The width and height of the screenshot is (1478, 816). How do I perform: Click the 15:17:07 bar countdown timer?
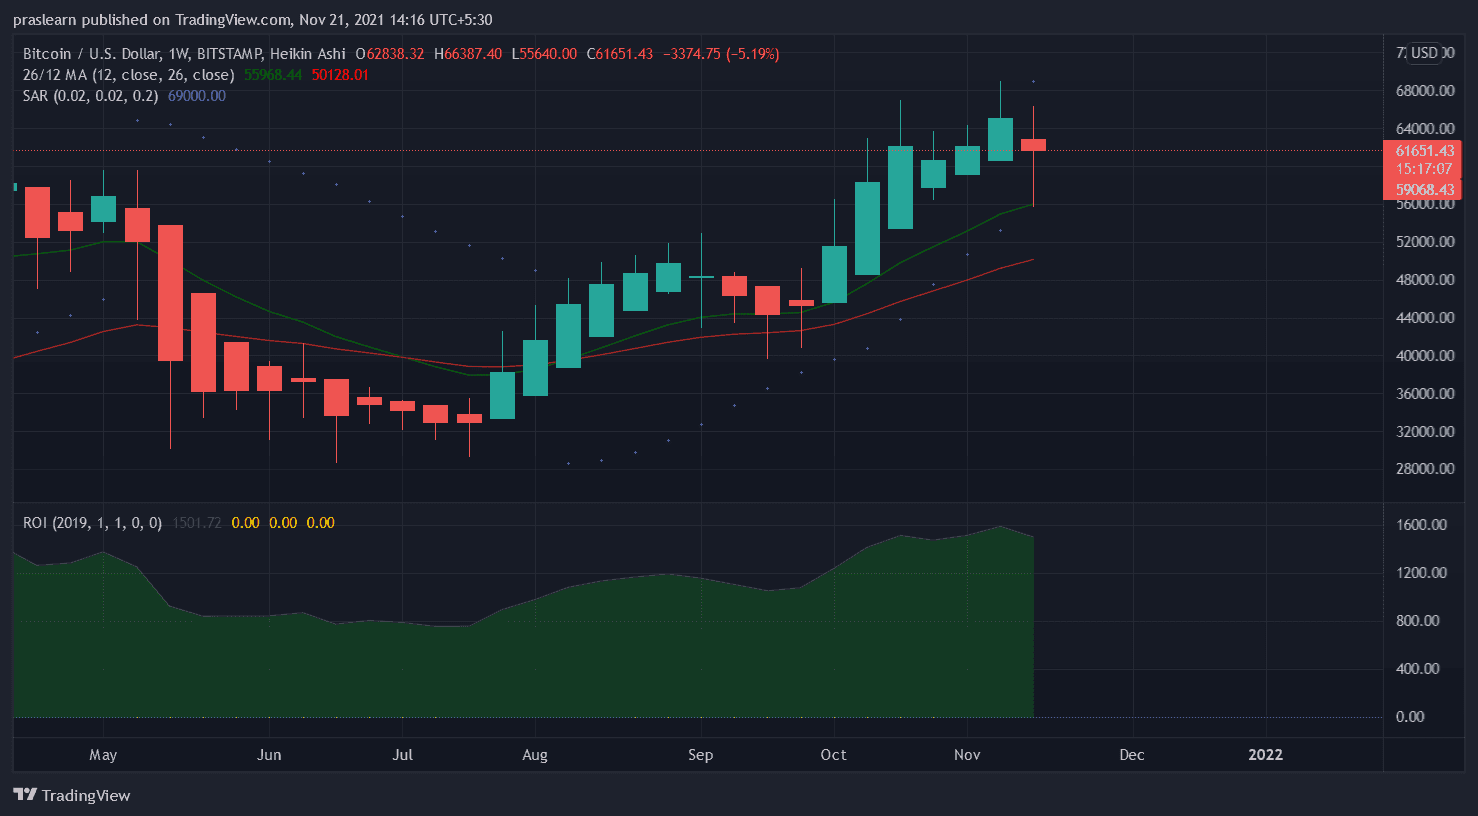[1424, 169]
